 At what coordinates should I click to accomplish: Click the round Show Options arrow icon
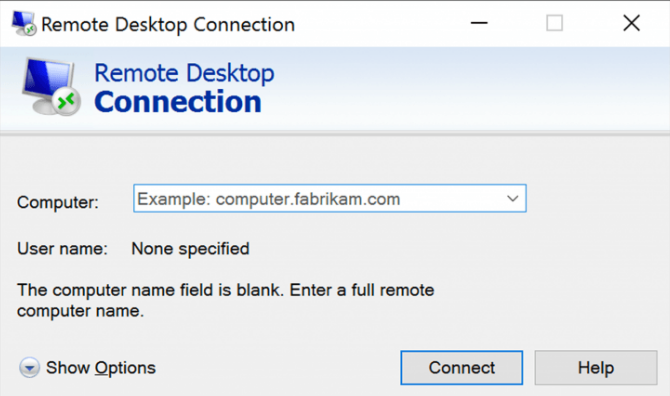click(29, 367)
